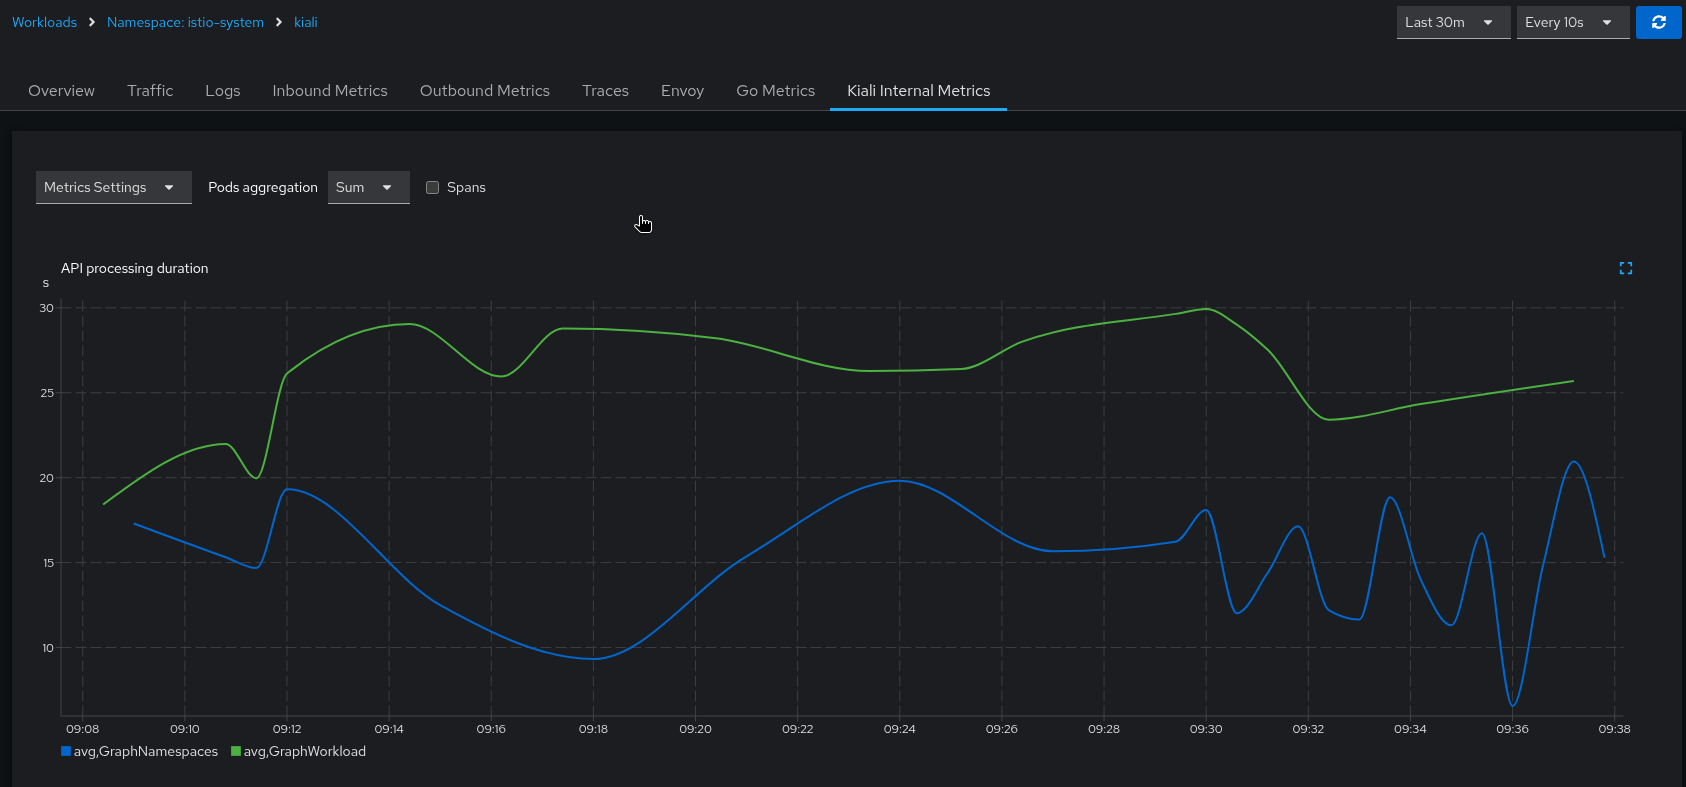Open the Pods aggregation Sum dropdown
The width and height of the screenshot is (1686, 787).
368,187
